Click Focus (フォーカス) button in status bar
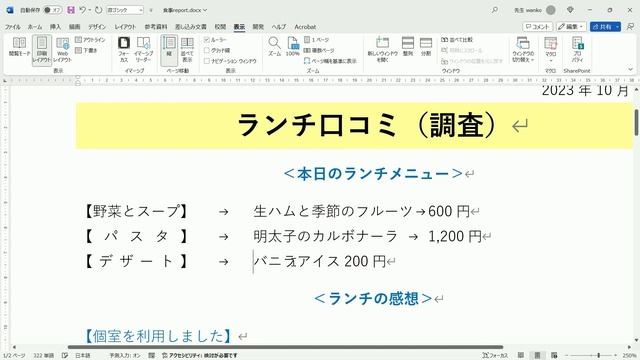 tap(495, 356)
